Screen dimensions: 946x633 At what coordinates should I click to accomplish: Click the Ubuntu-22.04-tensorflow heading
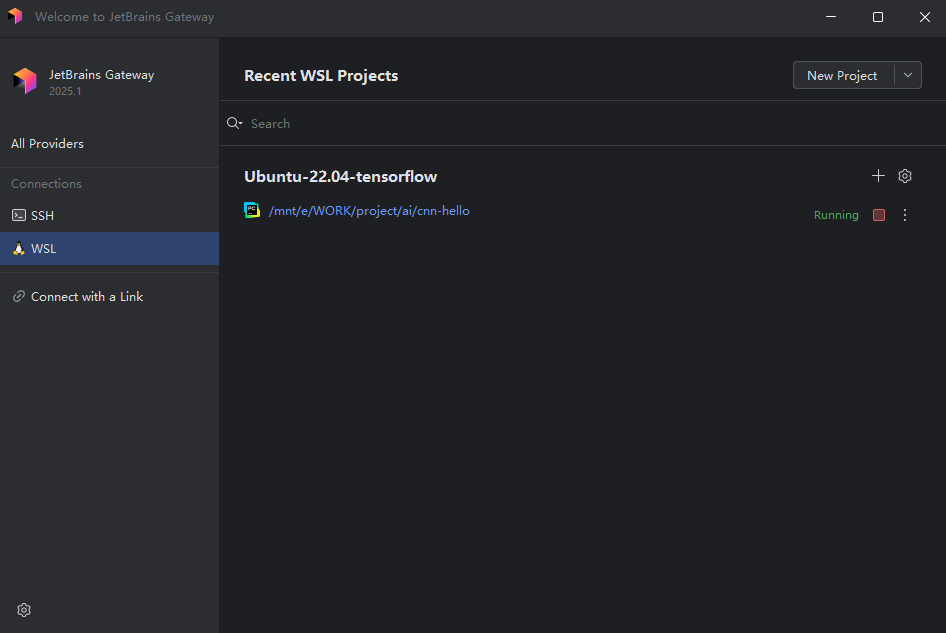point(340,176)
